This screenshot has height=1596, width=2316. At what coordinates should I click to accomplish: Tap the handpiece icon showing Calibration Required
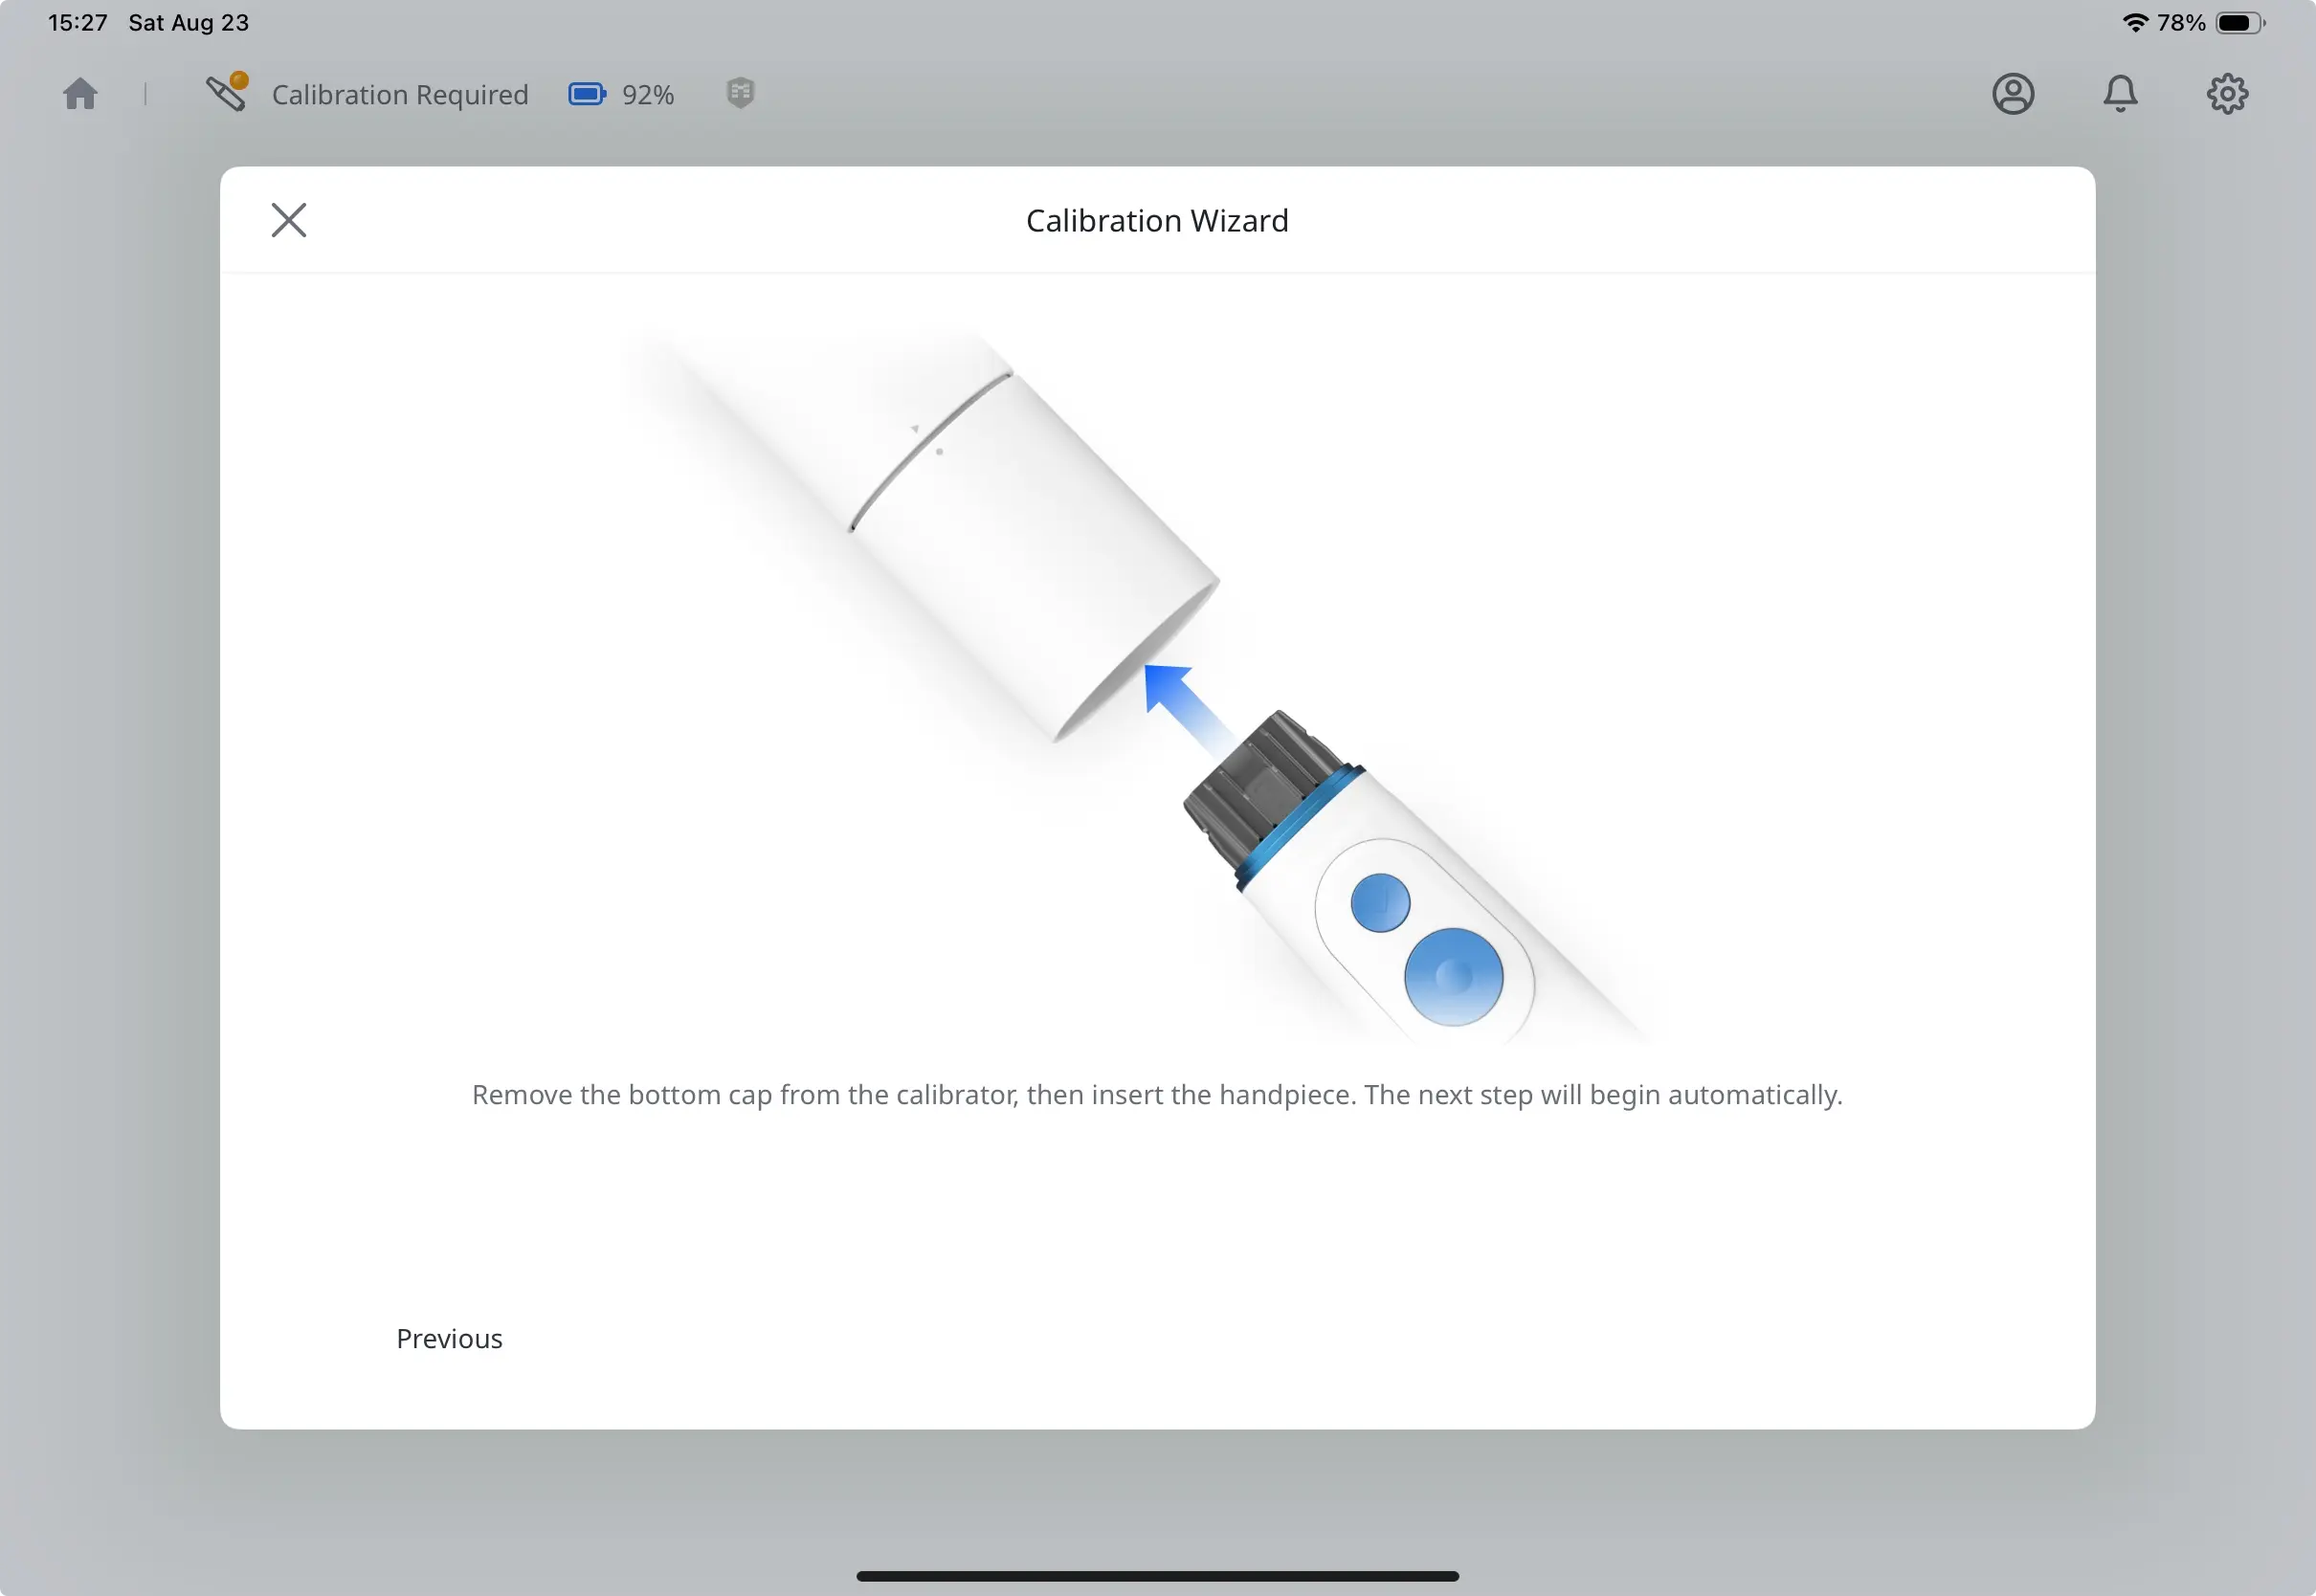[227, 95]
